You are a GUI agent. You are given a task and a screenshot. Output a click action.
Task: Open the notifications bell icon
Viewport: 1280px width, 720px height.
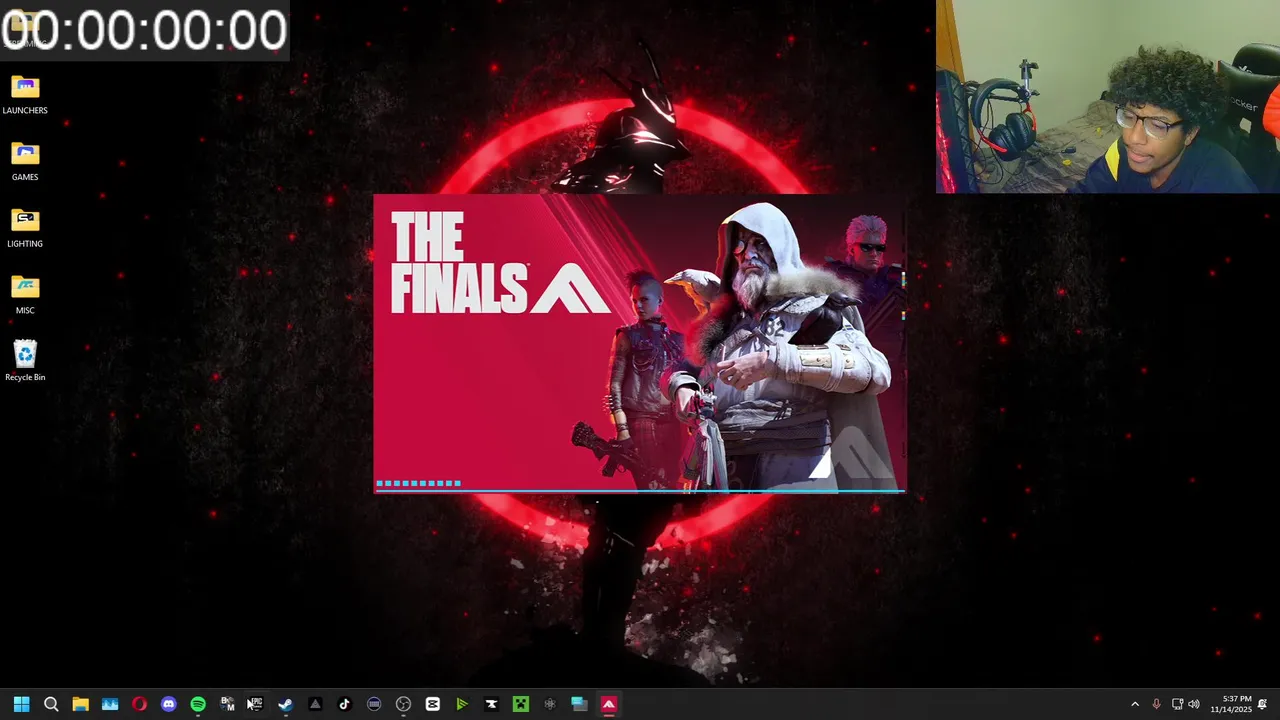tap(1262, 704)
